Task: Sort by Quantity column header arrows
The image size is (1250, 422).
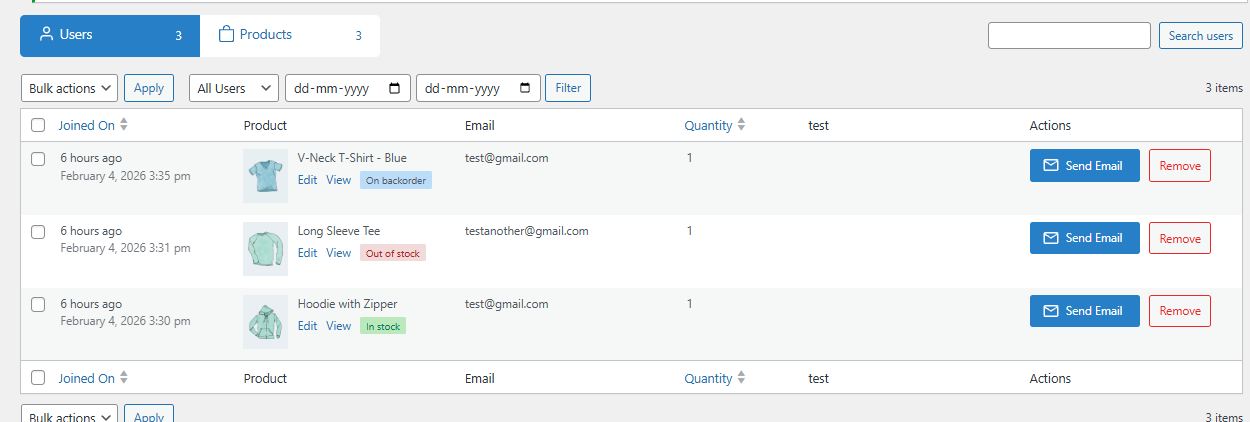Action: (x=741, y=126)
